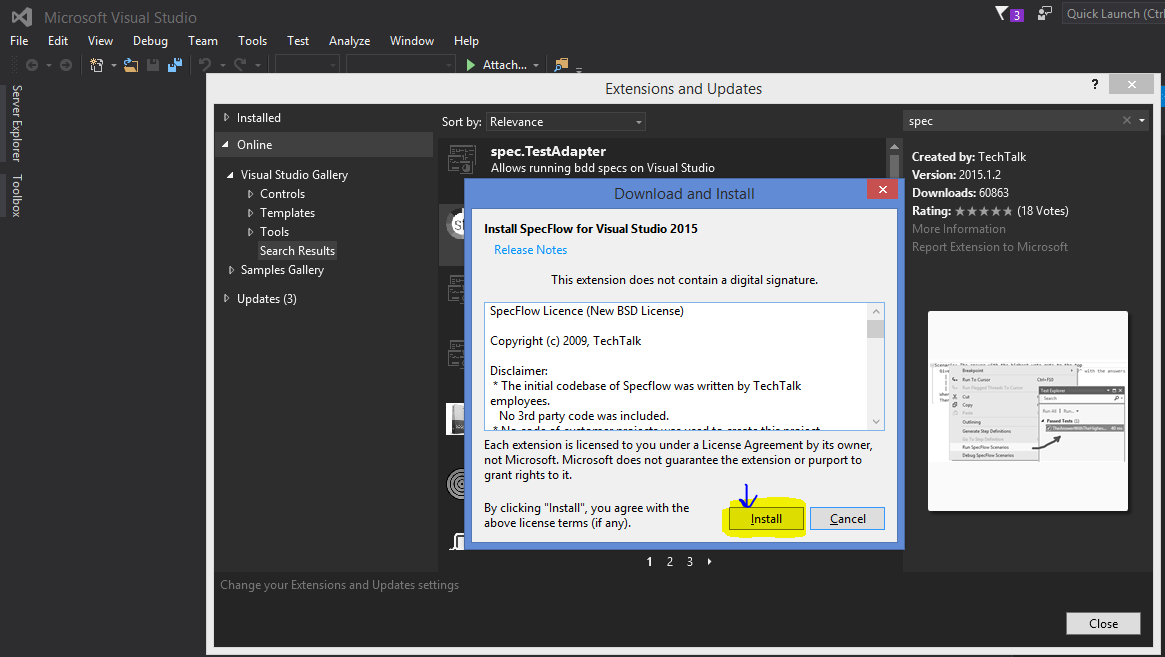Click the Send Feedback icon near Quick Launch
Screen dimensions: 1165x657
(1044, 13)
